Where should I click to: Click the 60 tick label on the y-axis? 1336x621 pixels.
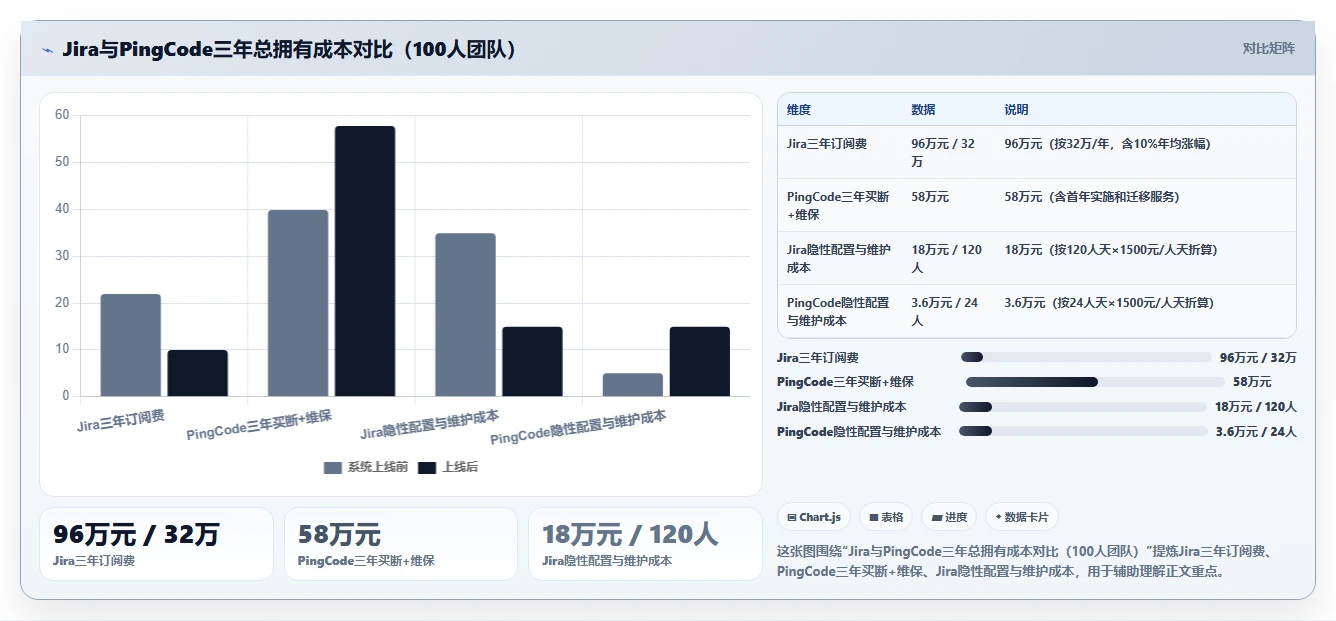coord(62,115)
